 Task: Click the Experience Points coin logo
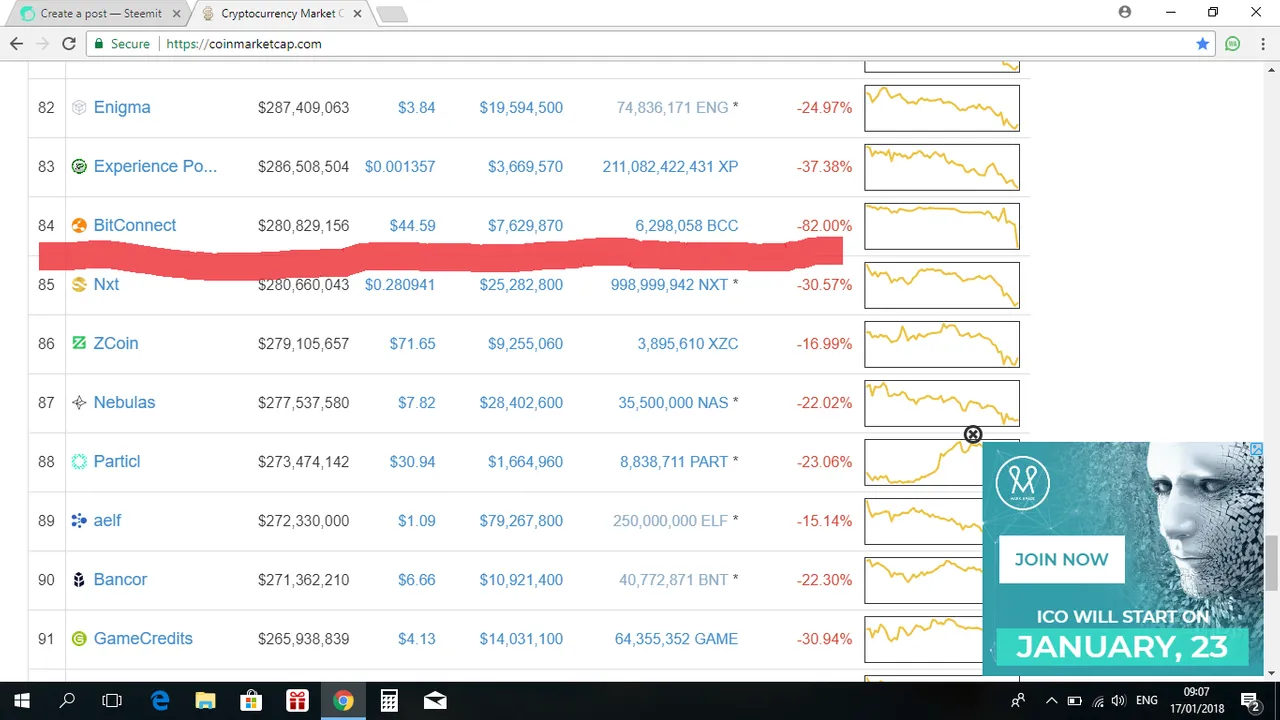(79, 166)
